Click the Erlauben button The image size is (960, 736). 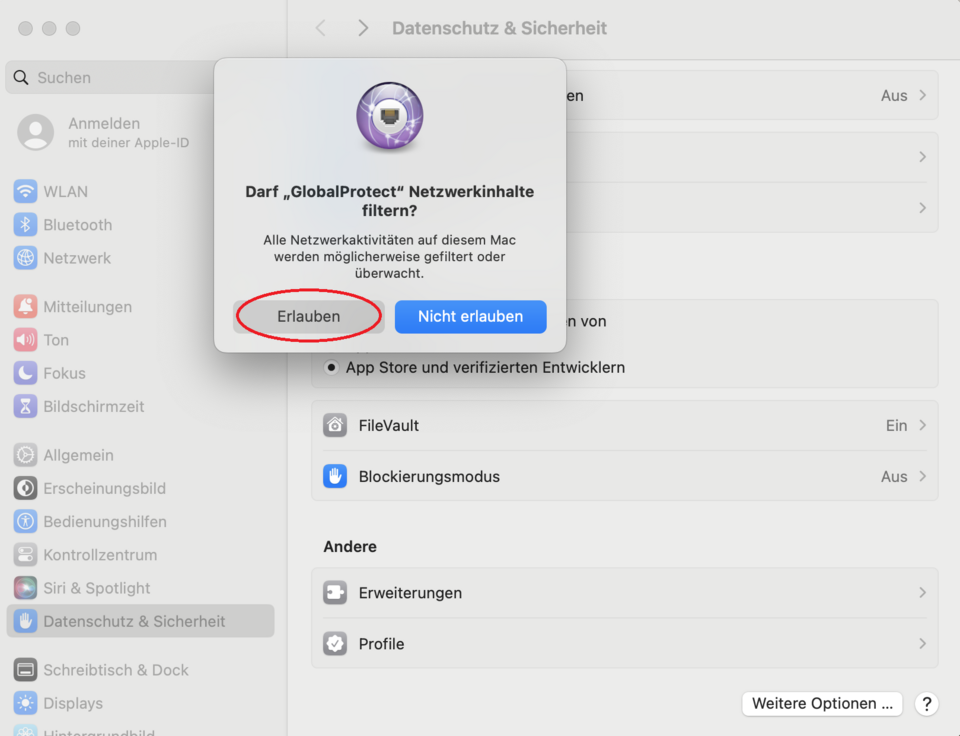(309, 316)
